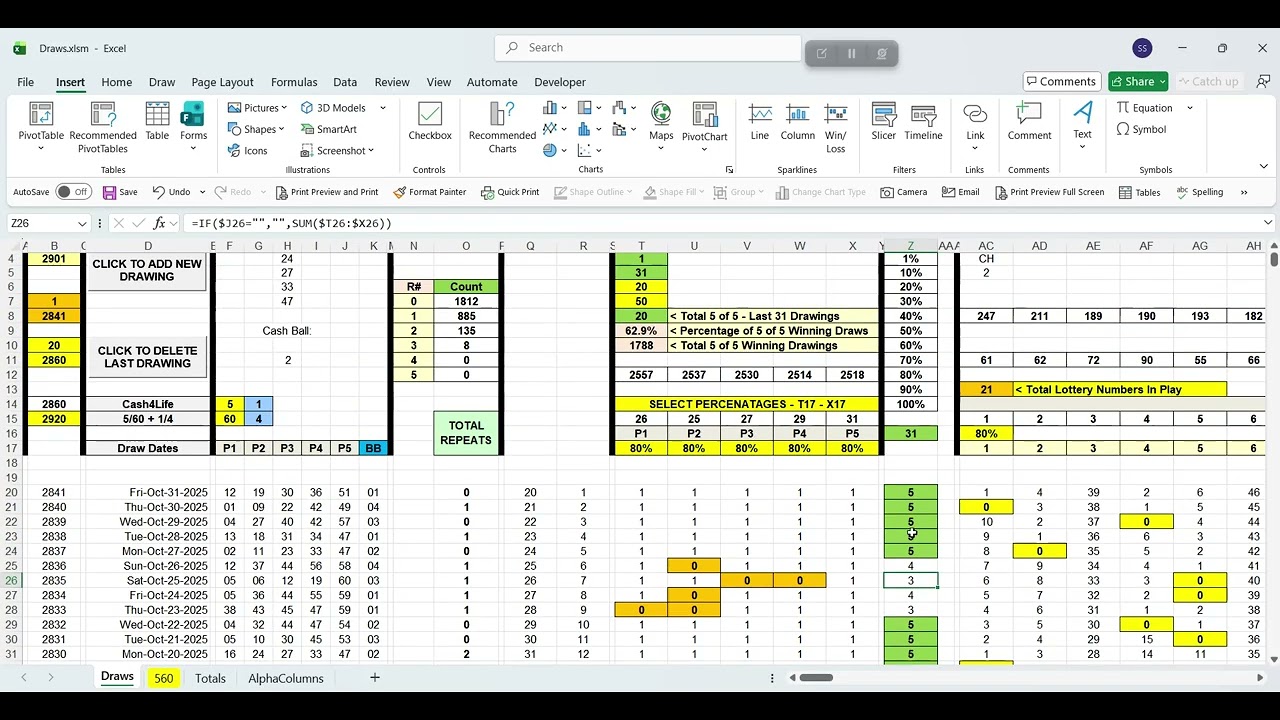Open the Charts dialog launcher
The image size is (1280, 720).
(x=729, y=170)
